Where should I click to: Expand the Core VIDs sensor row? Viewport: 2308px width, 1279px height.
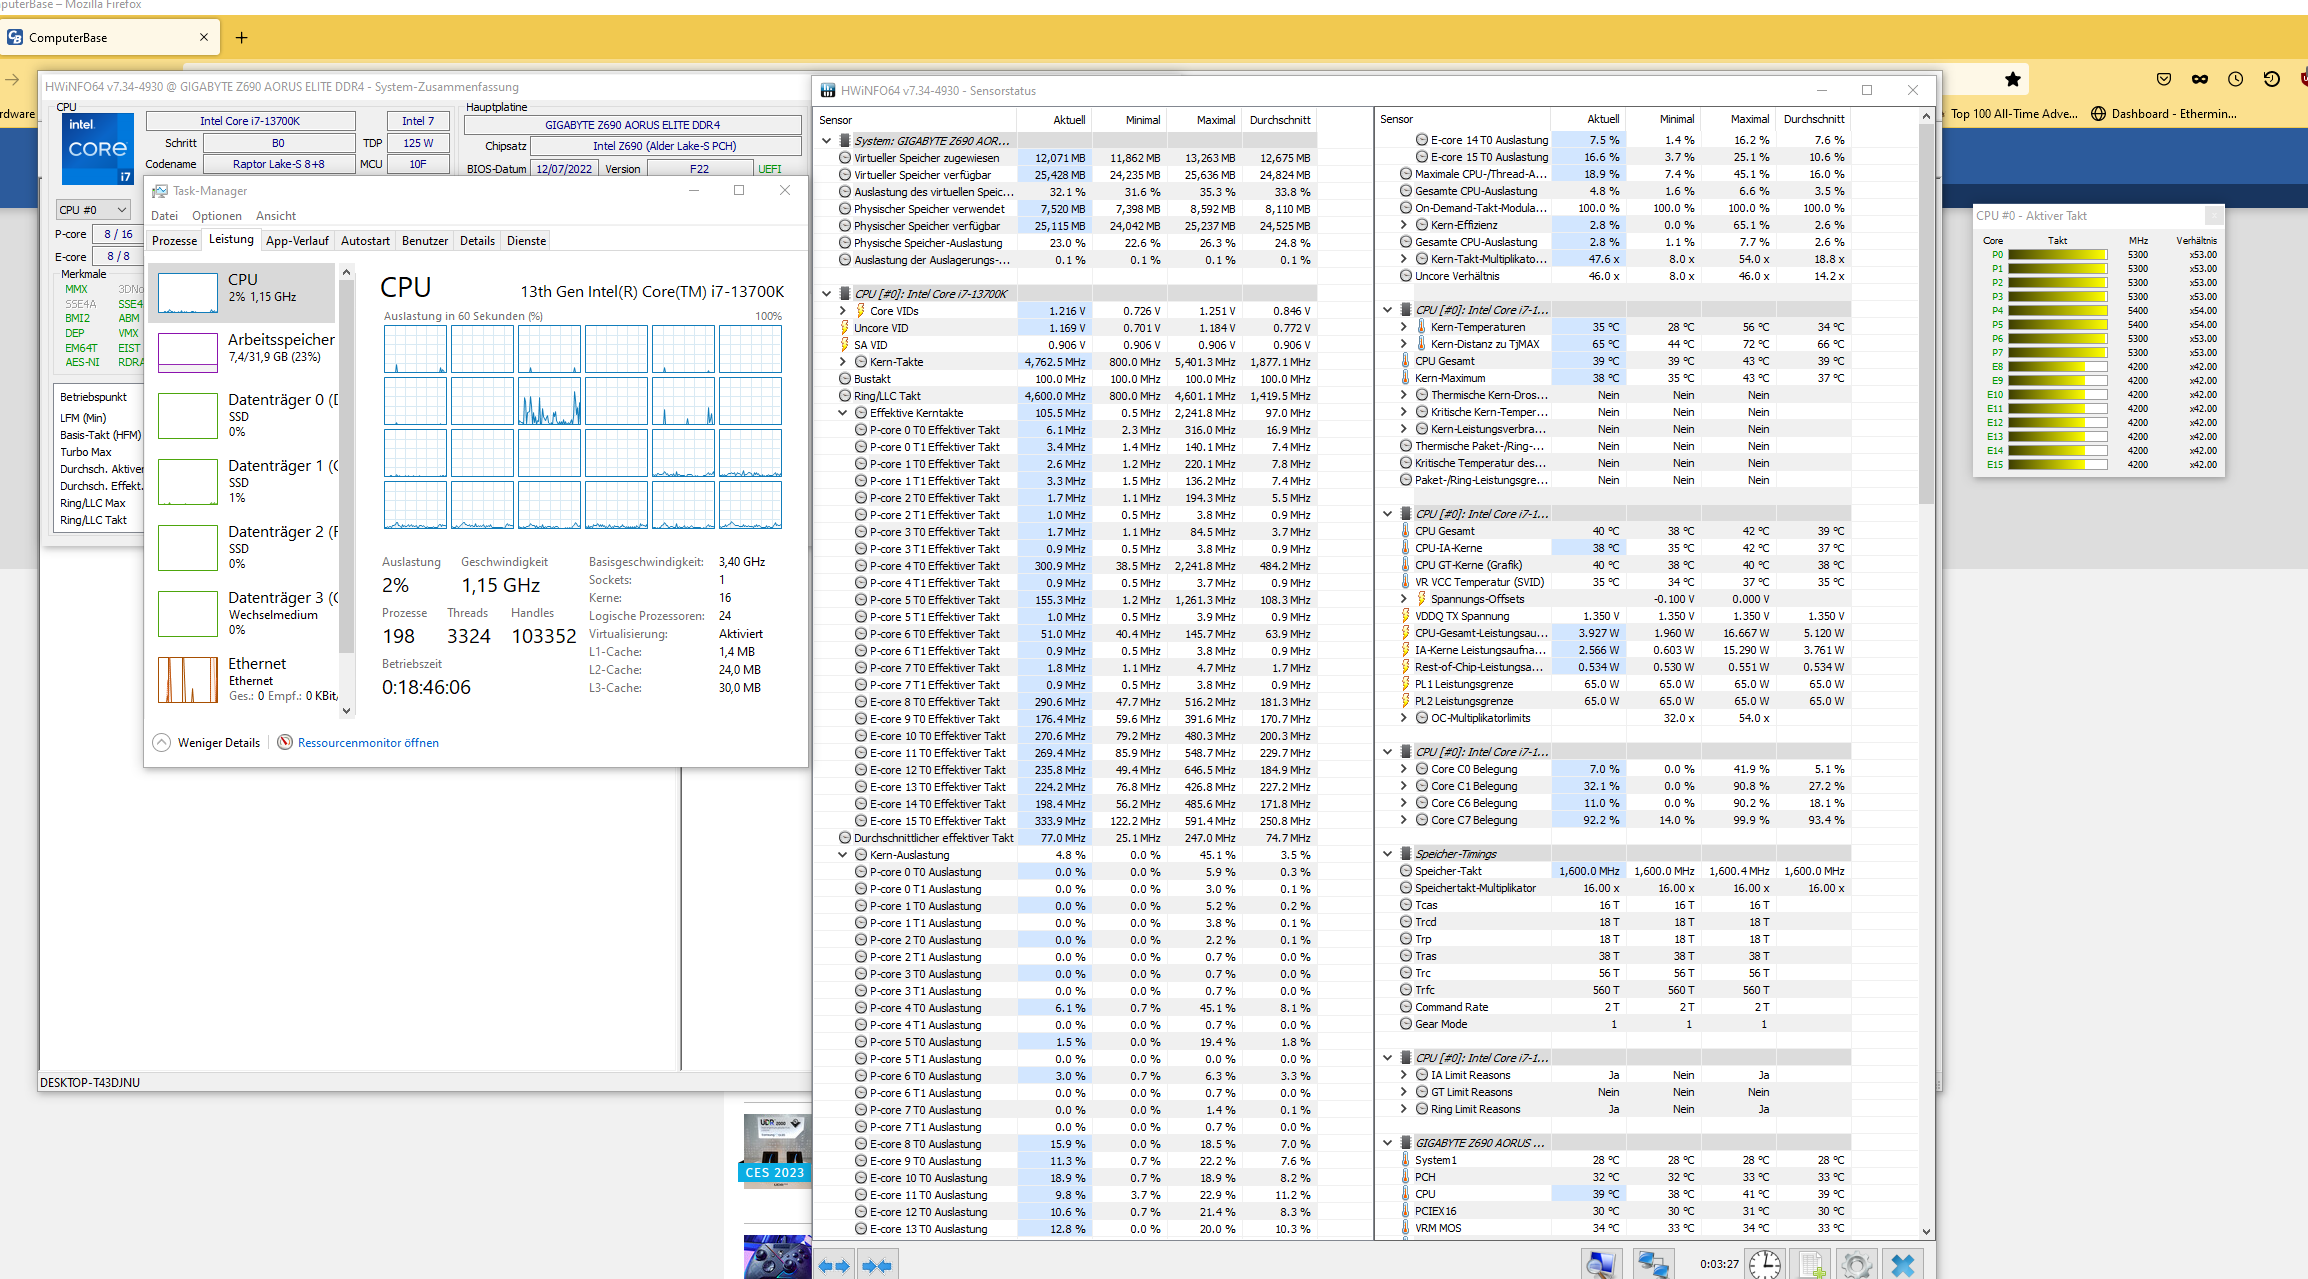[x=843, y=311]
